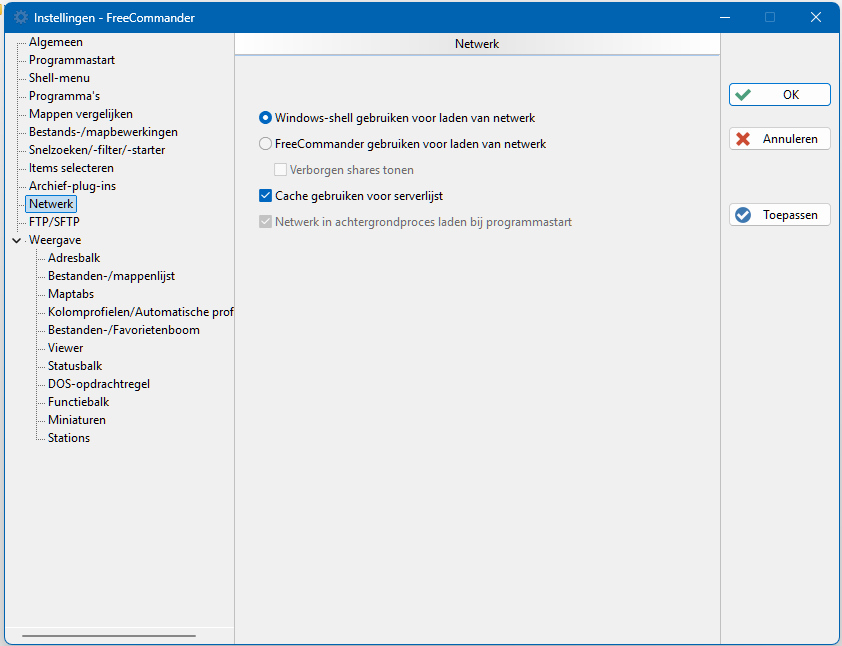Select Bestanden-/mappenlijst in the tree
The image size is (842, 646).
coord(111,276)
